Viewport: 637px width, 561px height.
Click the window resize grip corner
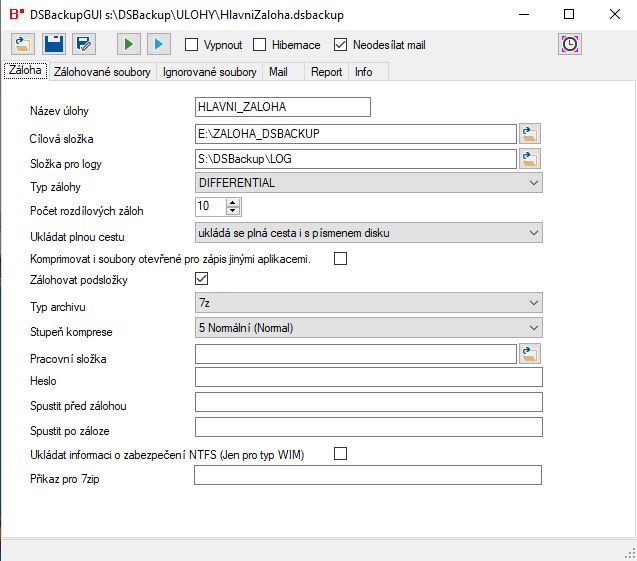click(630, 554)
